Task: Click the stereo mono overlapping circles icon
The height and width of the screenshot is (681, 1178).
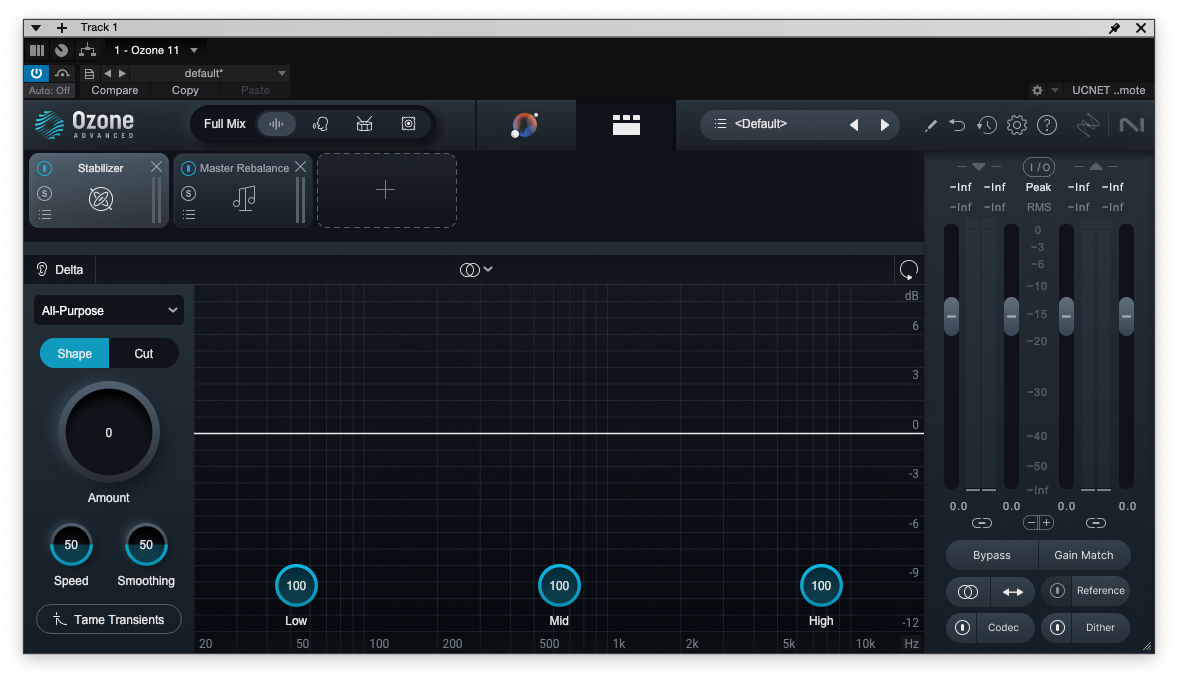Action: (x=968, y=592)
